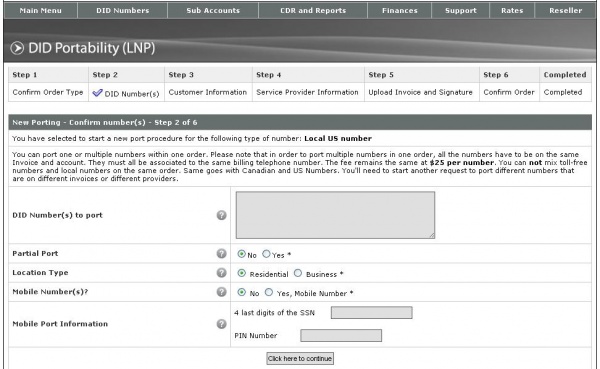Open the DID Numbers menu

point(122,10)
